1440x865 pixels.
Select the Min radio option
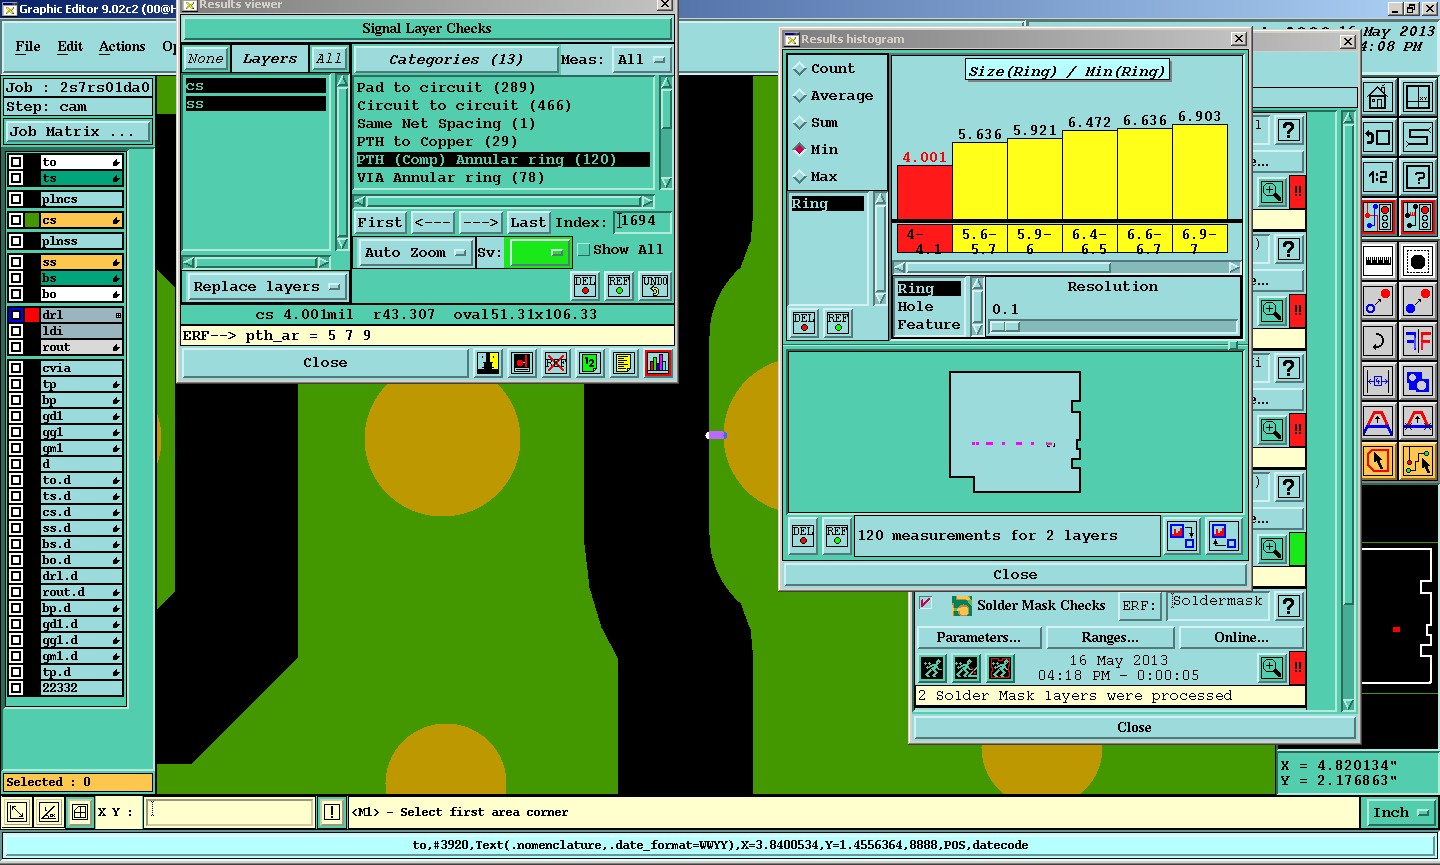[x=799, y=150]
